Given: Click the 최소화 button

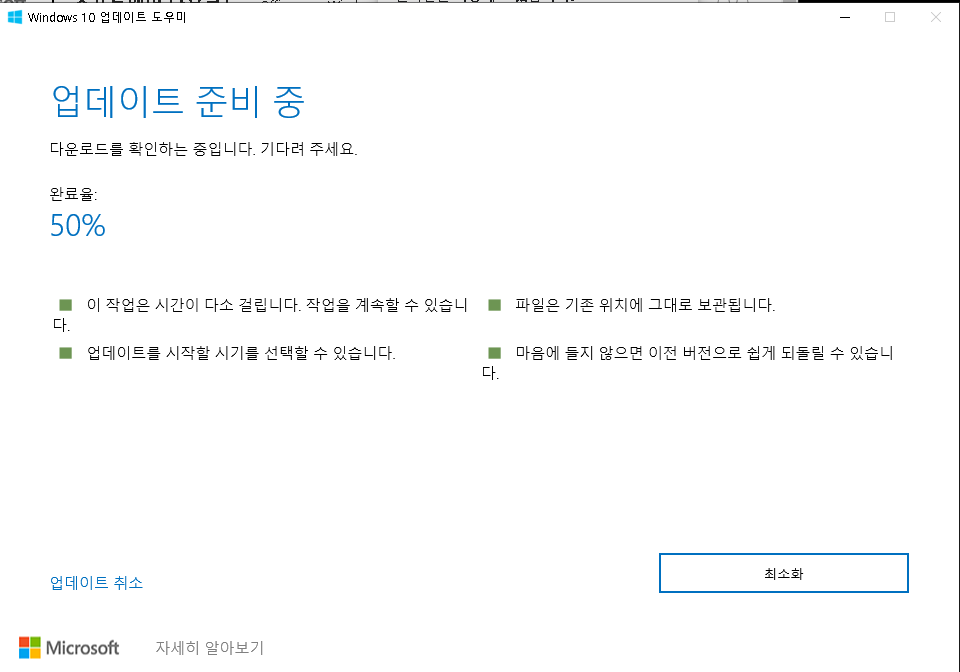Looking at the screenshot, I should (784, 573).
